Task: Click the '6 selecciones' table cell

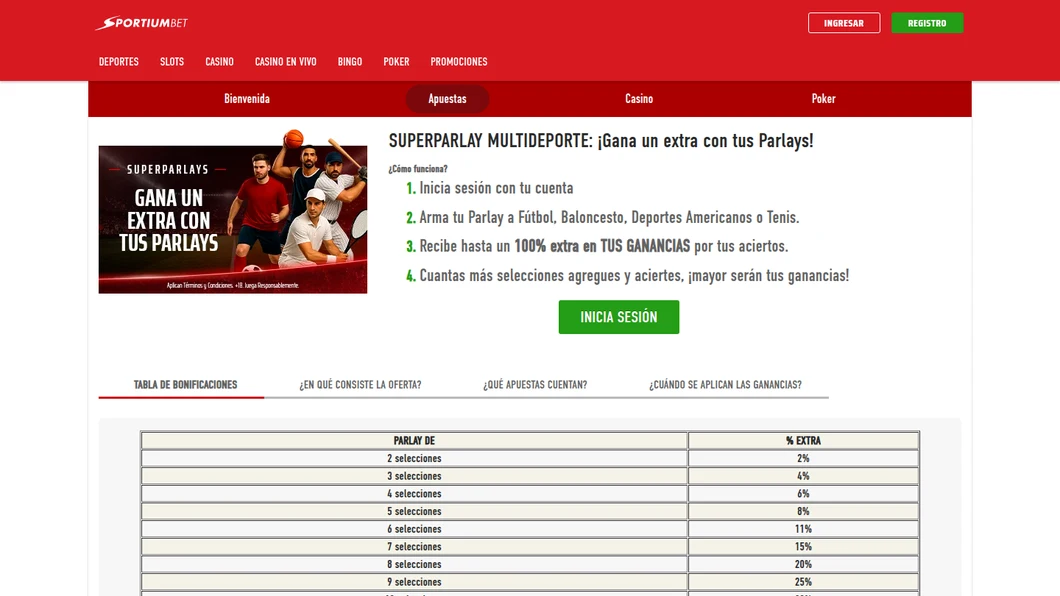Action: [414, 528]
